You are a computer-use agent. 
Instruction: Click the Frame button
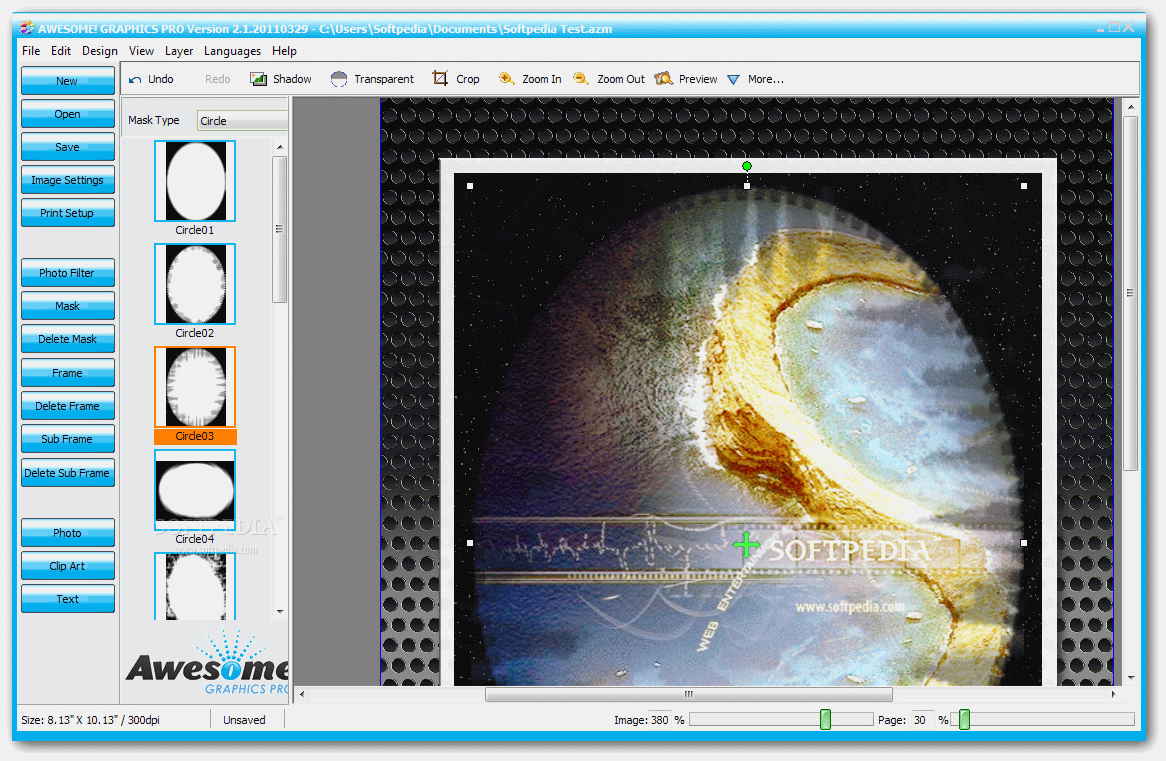pyautogui.click(x=68, y=373)
